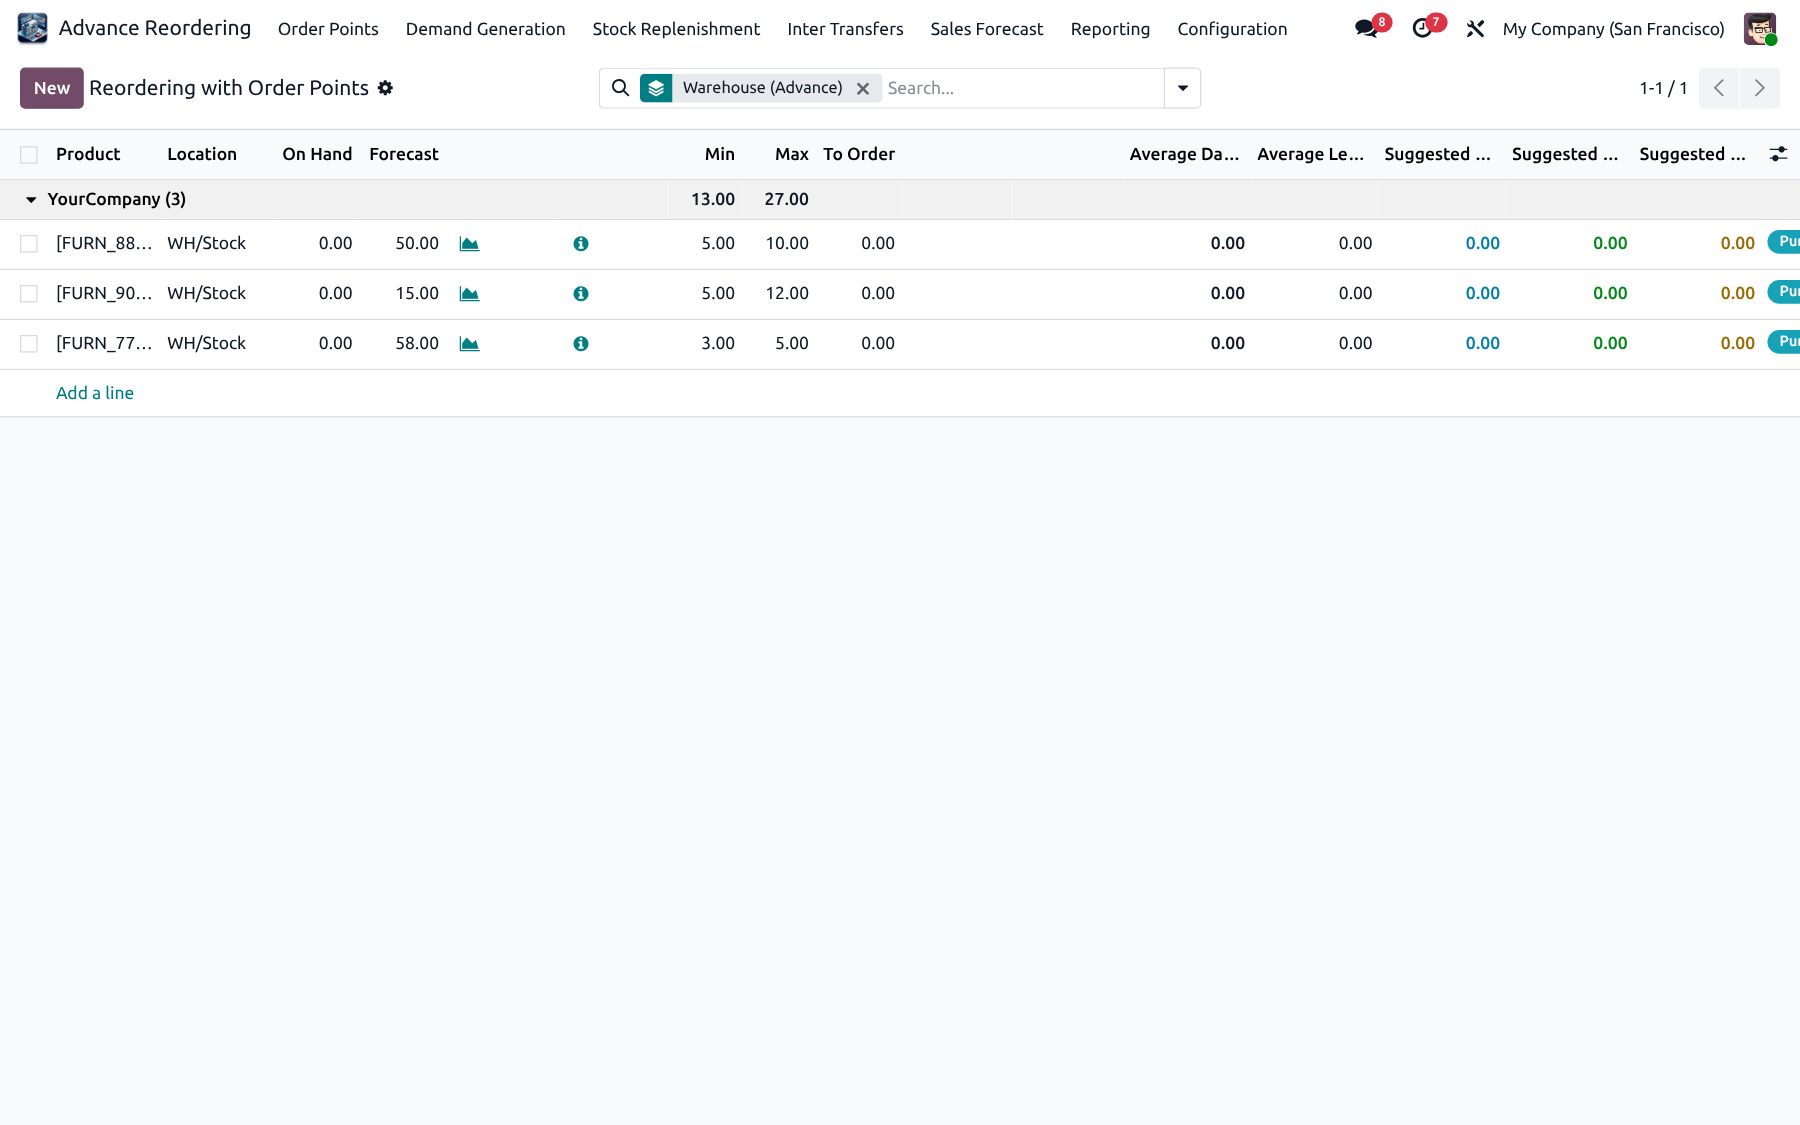1800x1125 pixels.
Task: Click the pager counter 1-1 / 1
Action: 1663,88
